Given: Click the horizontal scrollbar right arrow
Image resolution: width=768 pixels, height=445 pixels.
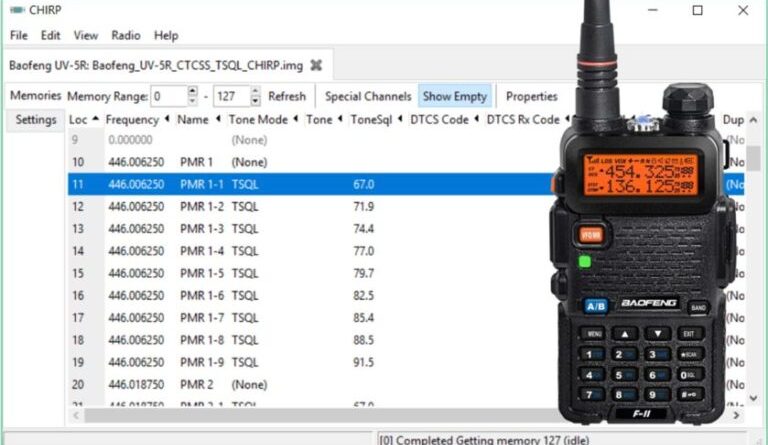Looking at the screenshot, I should click(x=736, y=416).
